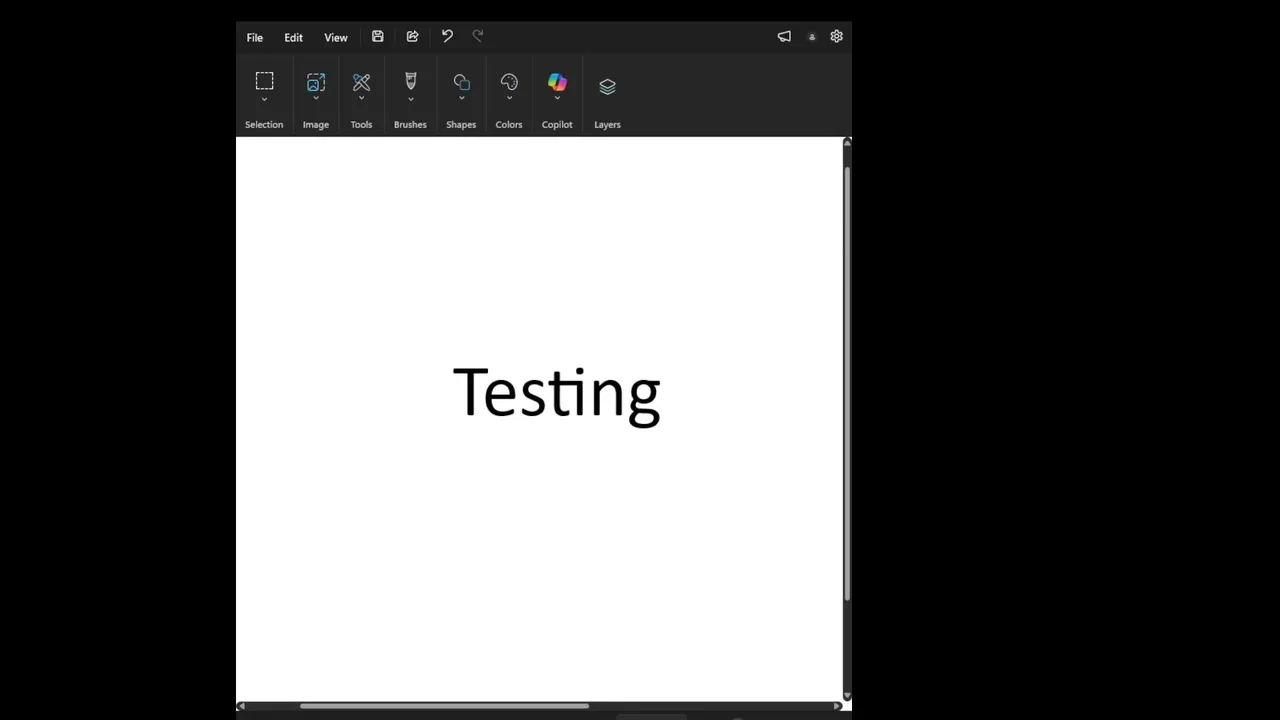Screen dimensions: 1280x720
Task: Click the vertical scrollbar thumb
Action: click(847, 383)
